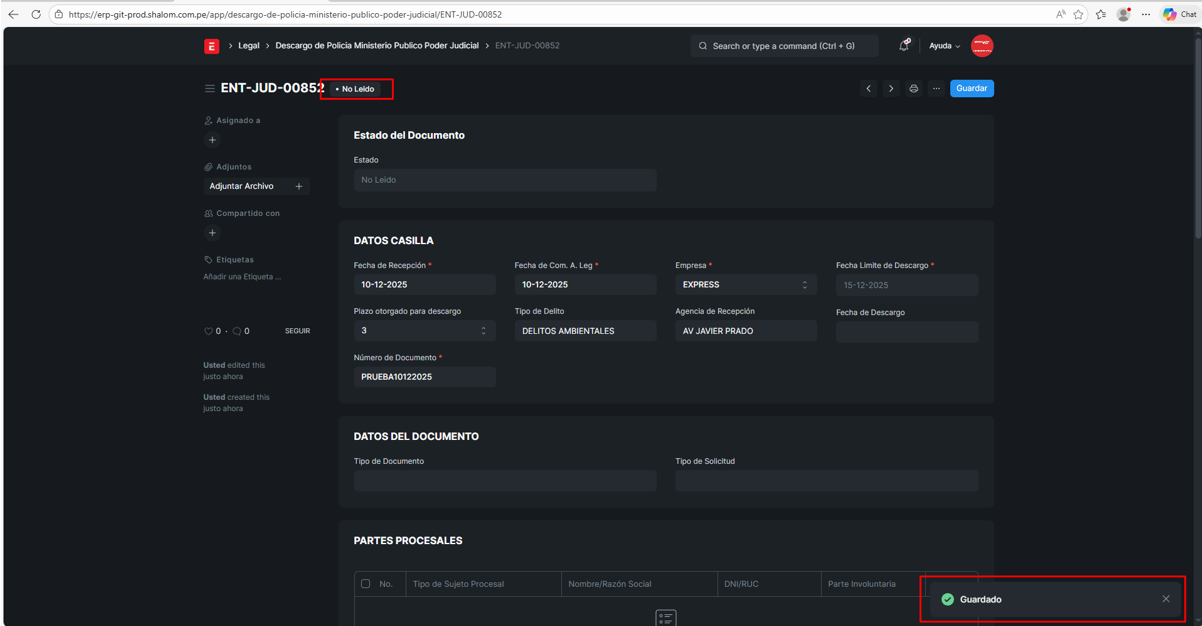Go to previous document arrow
This screenshot has height=626, width=1202.
(x=868, y=89)
